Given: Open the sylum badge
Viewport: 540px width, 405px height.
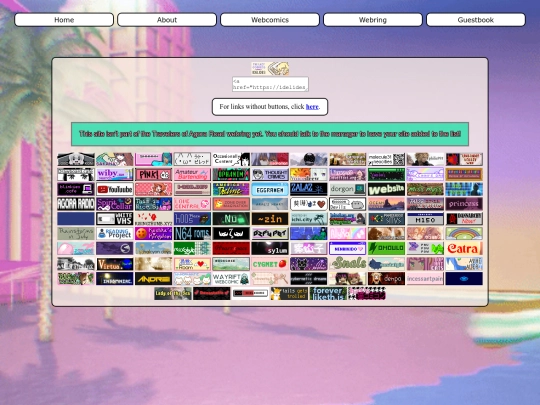Looking at the screenshot, I should [x=270, y=248].
